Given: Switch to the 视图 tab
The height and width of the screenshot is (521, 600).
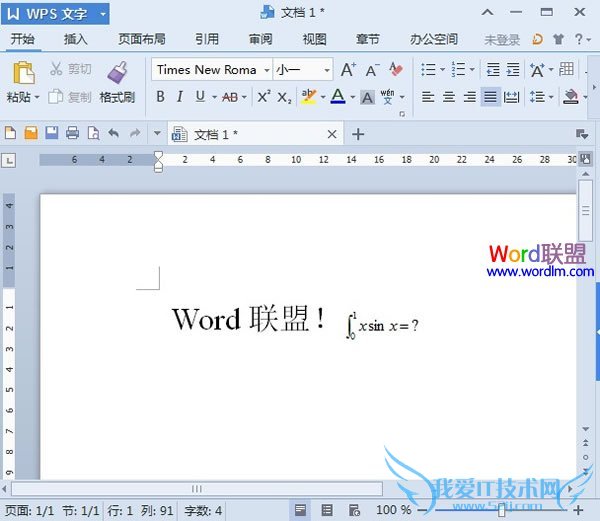Looking at the screenshot, I should (x=314, y=39).
